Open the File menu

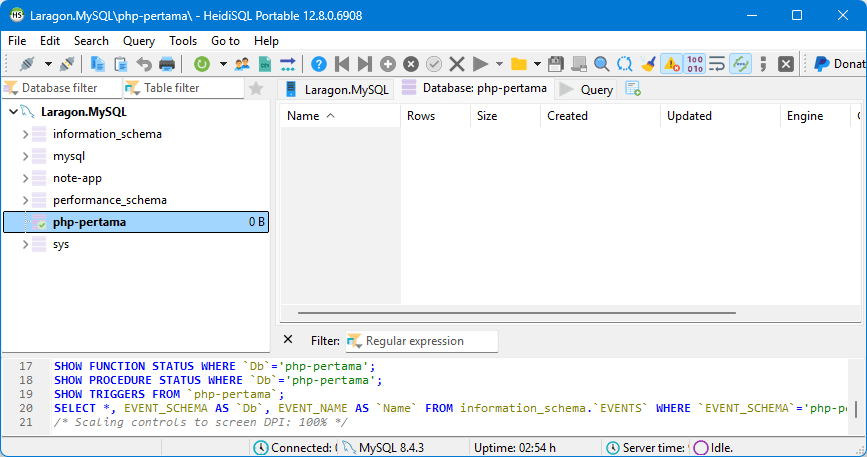(x=17, y=41)
